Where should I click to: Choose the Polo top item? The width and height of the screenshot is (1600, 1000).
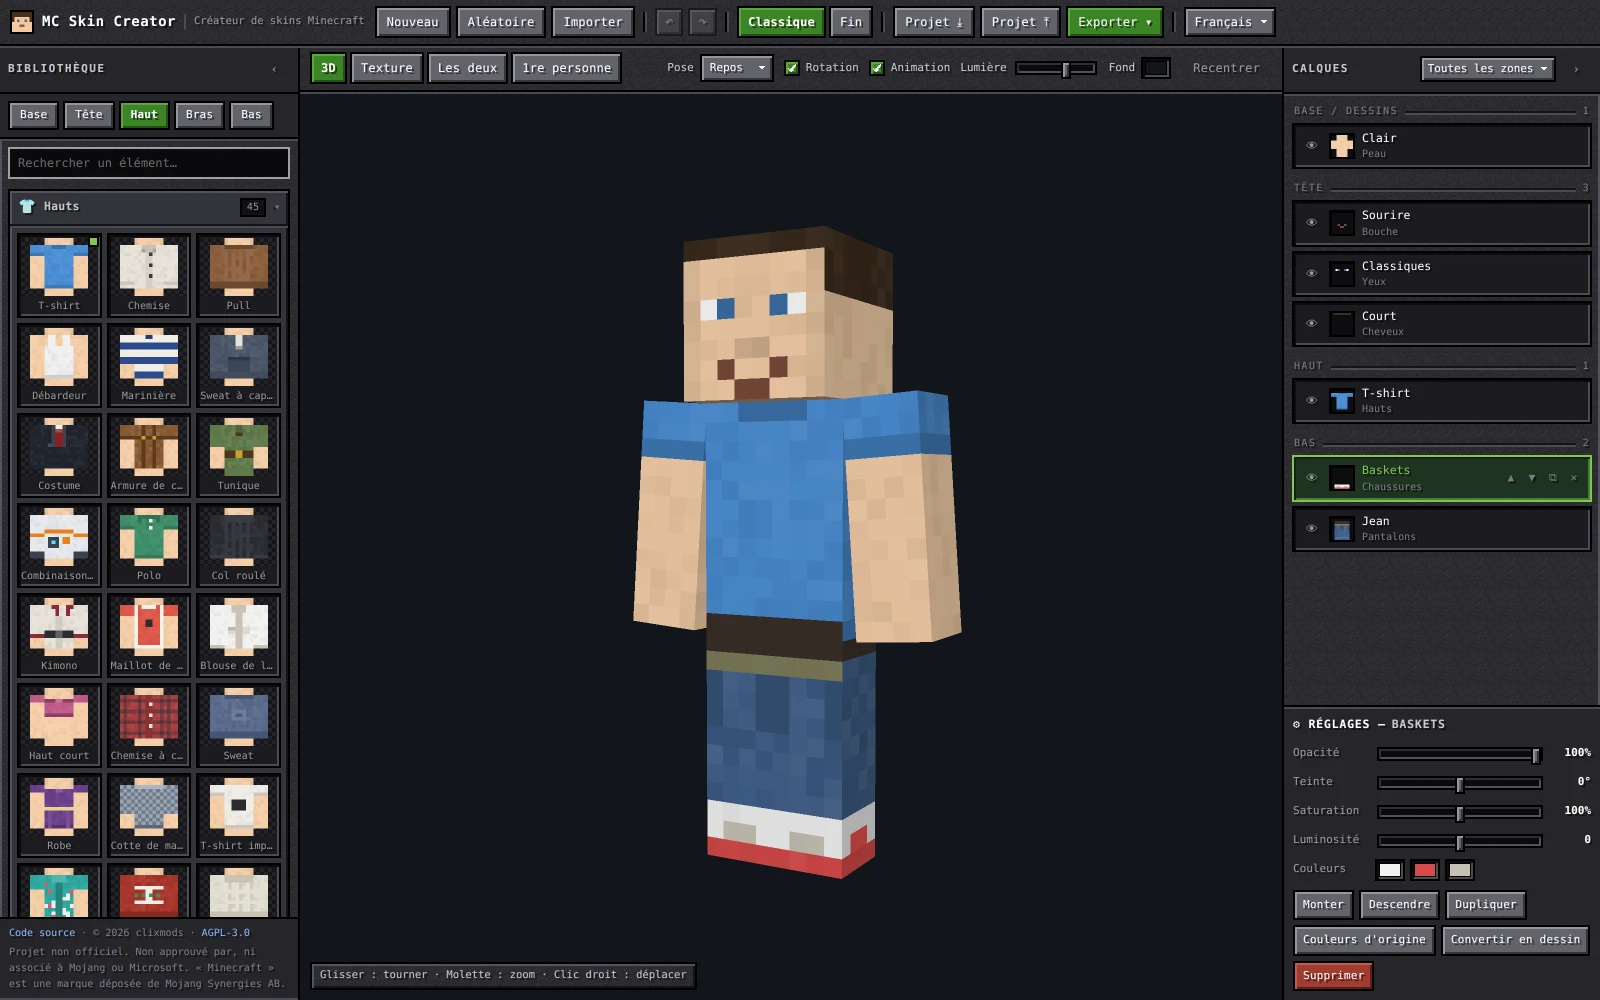click(149, 545)
